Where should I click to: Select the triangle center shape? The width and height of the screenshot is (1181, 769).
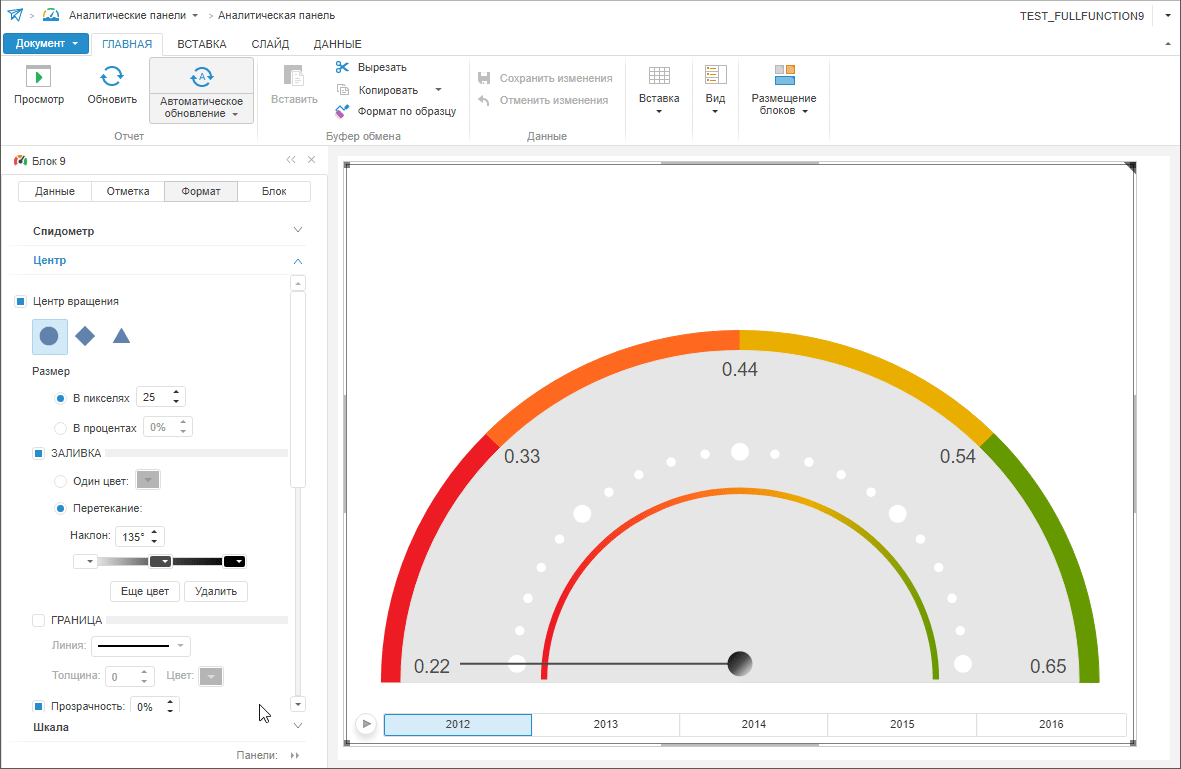pyautogui.click(x=121, y=336)
